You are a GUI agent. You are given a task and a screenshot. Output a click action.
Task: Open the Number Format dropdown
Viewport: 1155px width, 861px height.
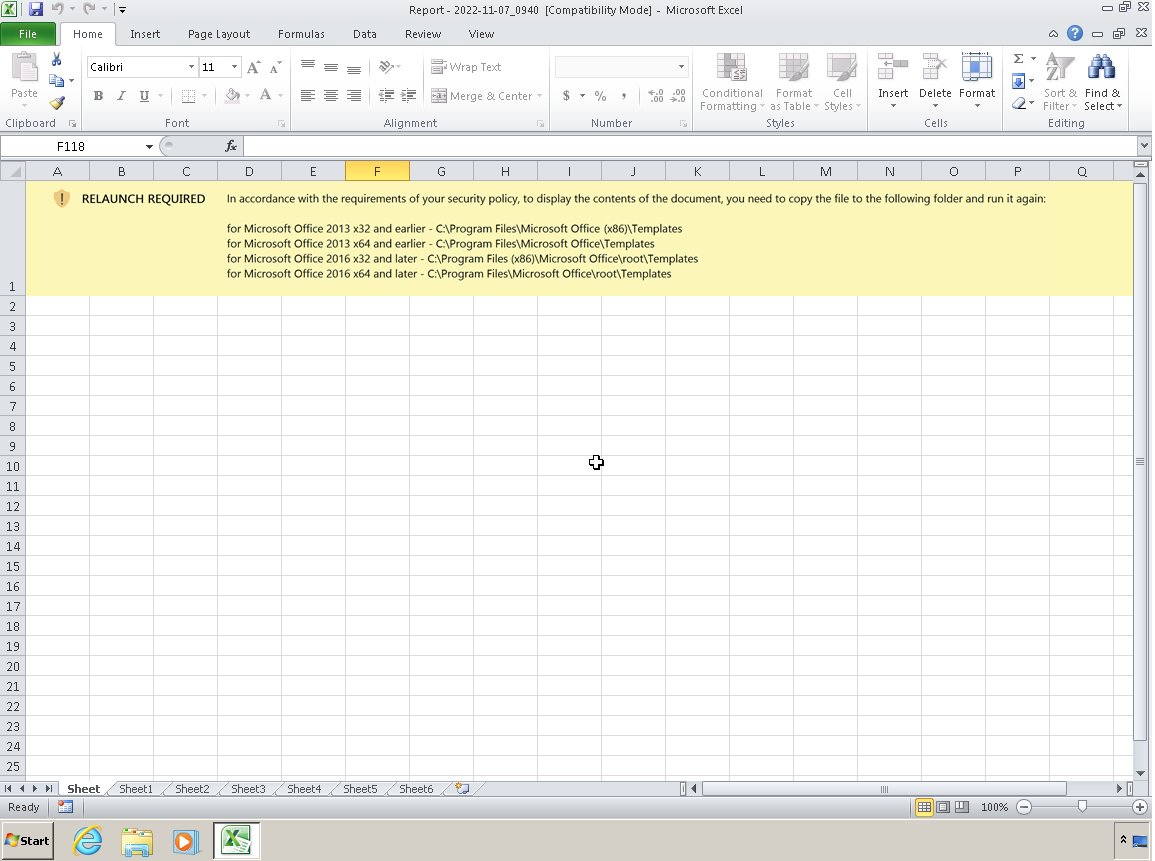[x=681, y=67]
